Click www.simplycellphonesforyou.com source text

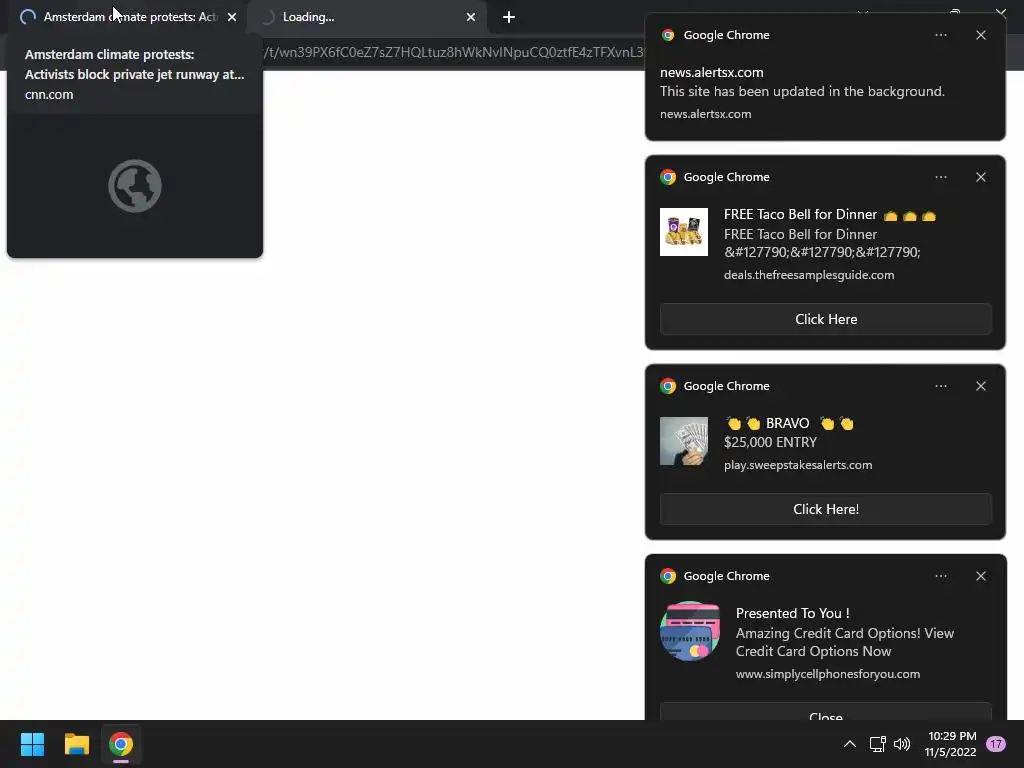coord(827,674)
